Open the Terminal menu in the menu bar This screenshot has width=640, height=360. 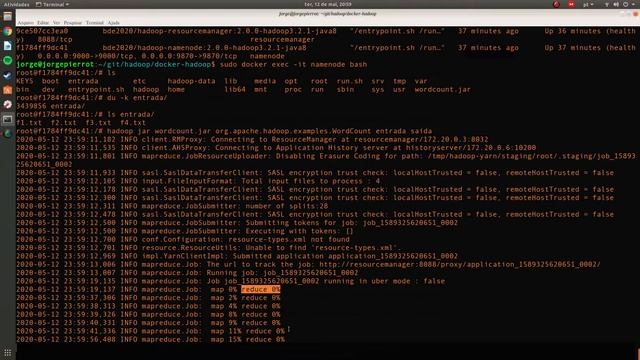(95, 23)
